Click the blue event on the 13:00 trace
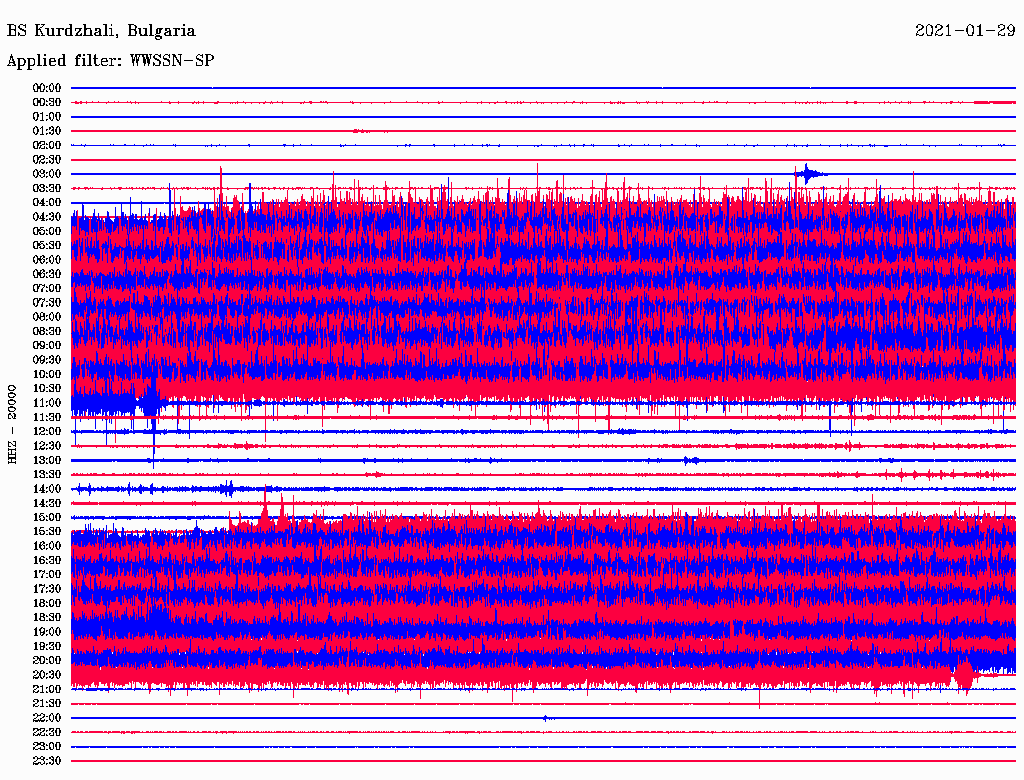This screenshot has width=1024, height=780. tap(691, 460)
